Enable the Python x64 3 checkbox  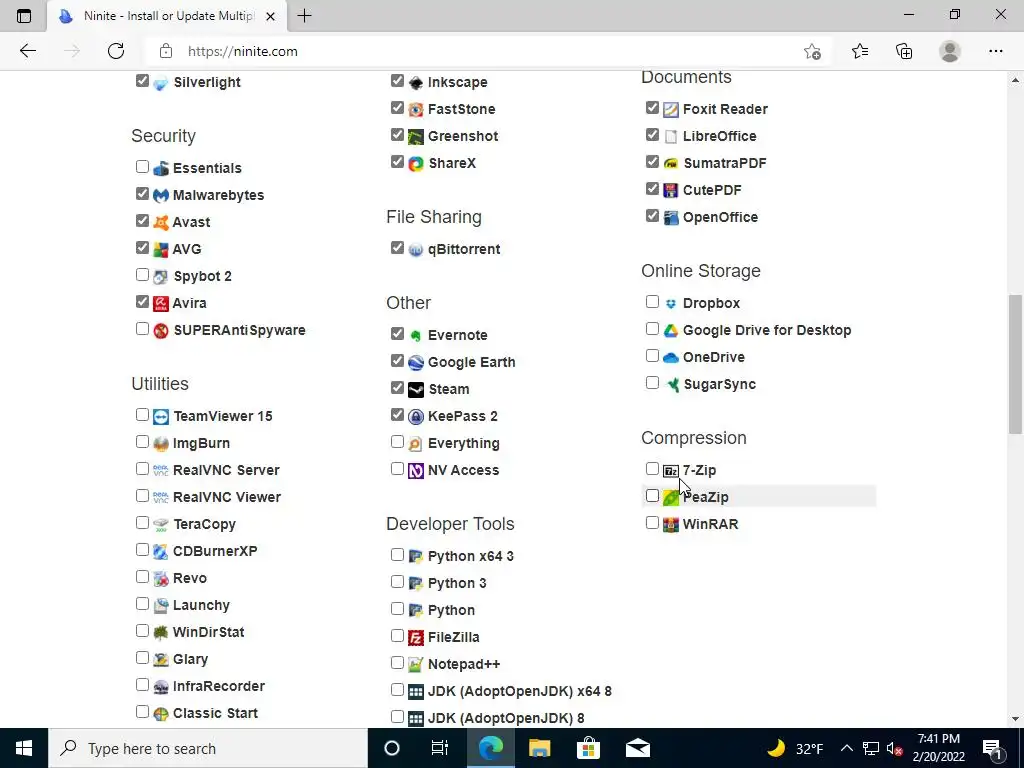pyautogui.click(x=397, y=554)
